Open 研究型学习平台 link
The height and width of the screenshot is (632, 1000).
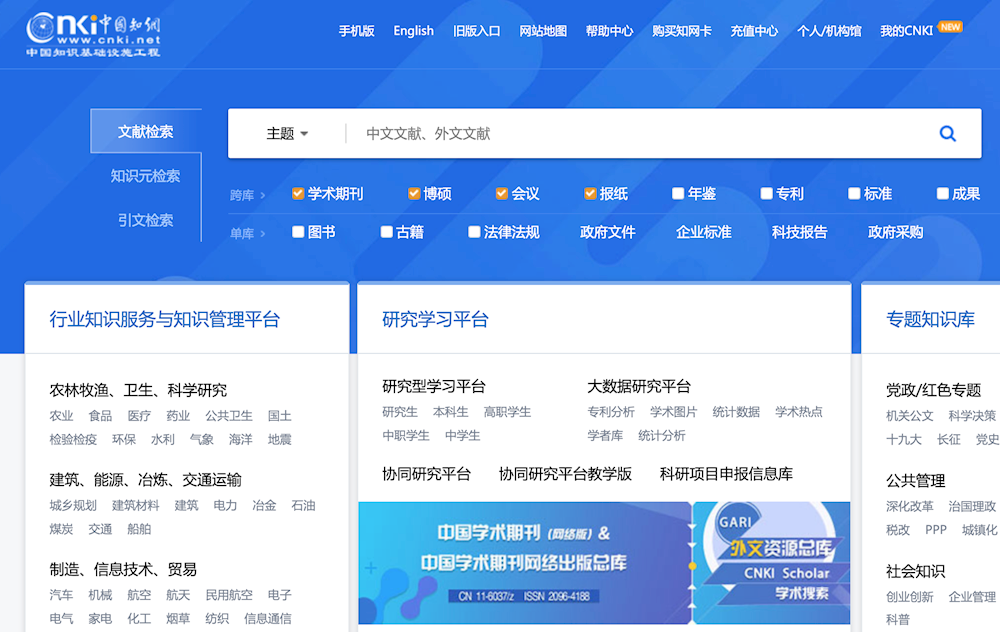pos(434,386)
